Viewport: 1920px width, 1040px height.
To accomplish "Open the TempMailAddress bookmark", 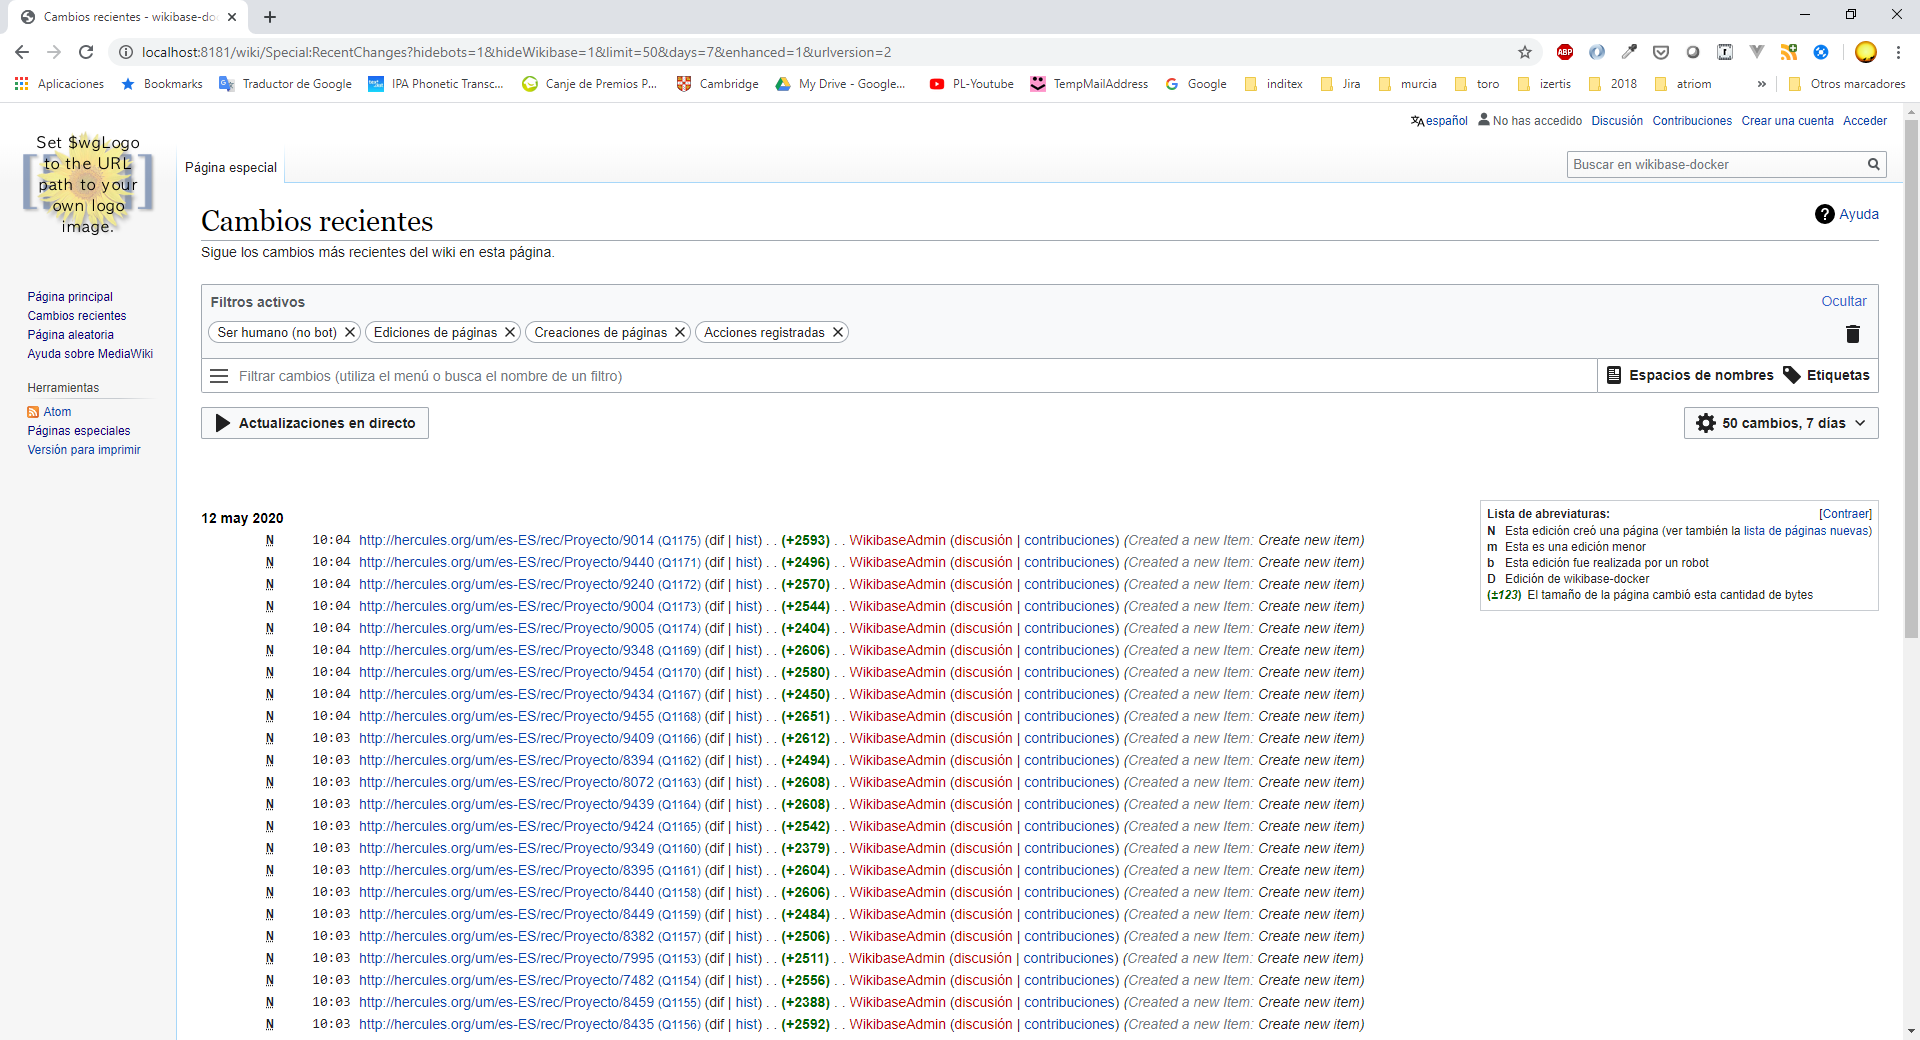I will pyautogui.click(x=1089, y=84).
